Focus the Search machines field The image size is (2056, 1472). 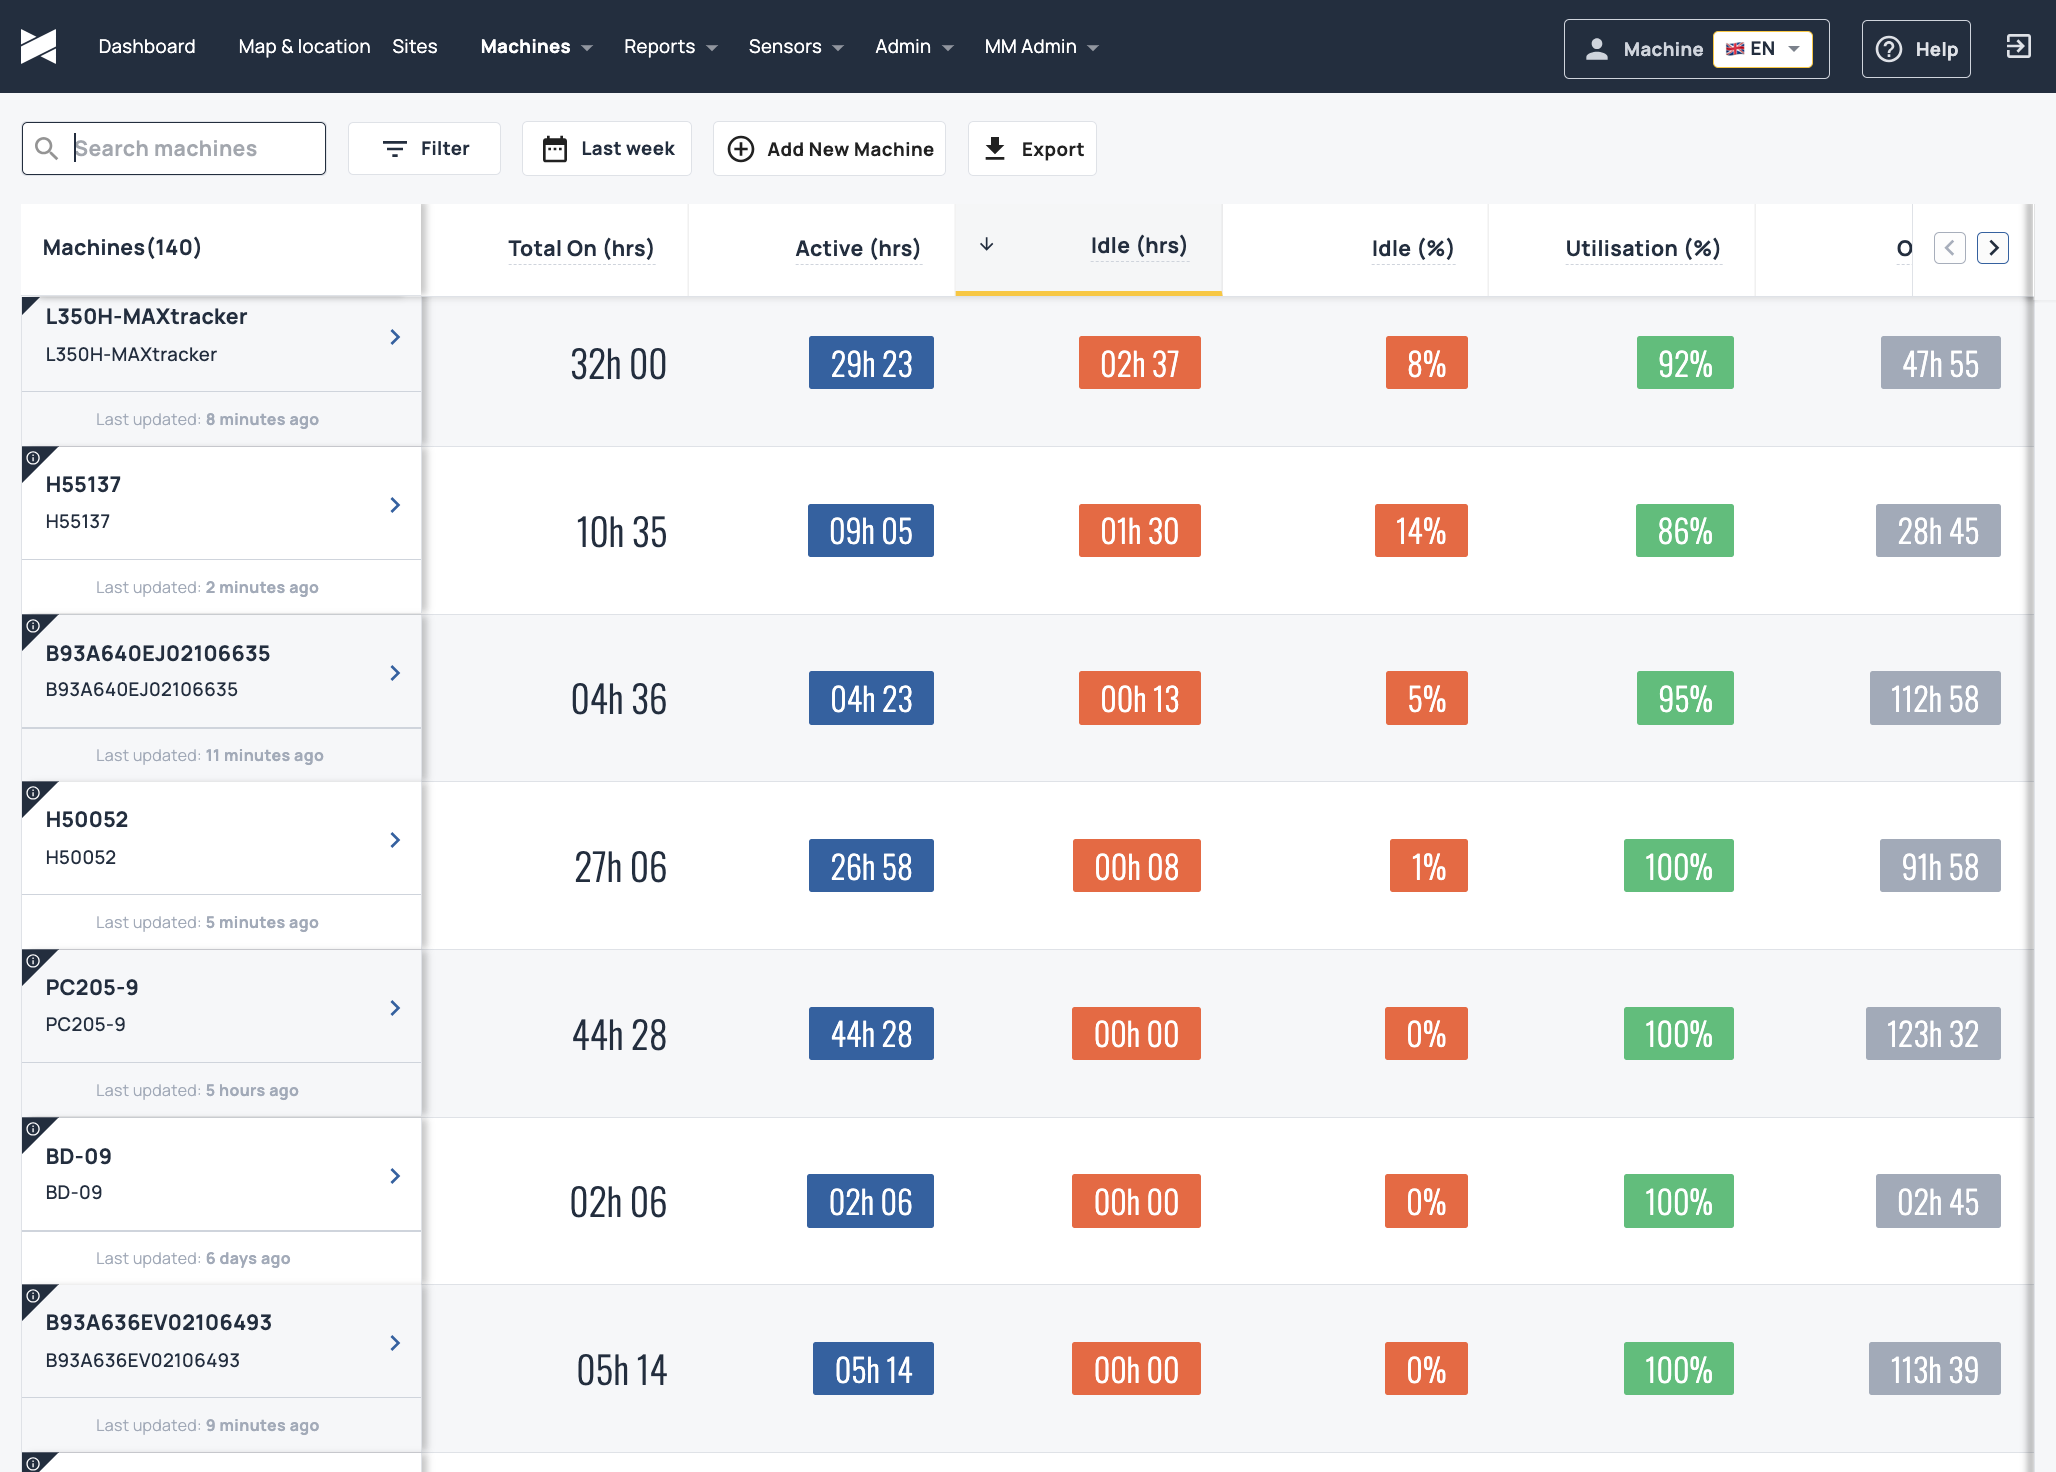point(174,148)
